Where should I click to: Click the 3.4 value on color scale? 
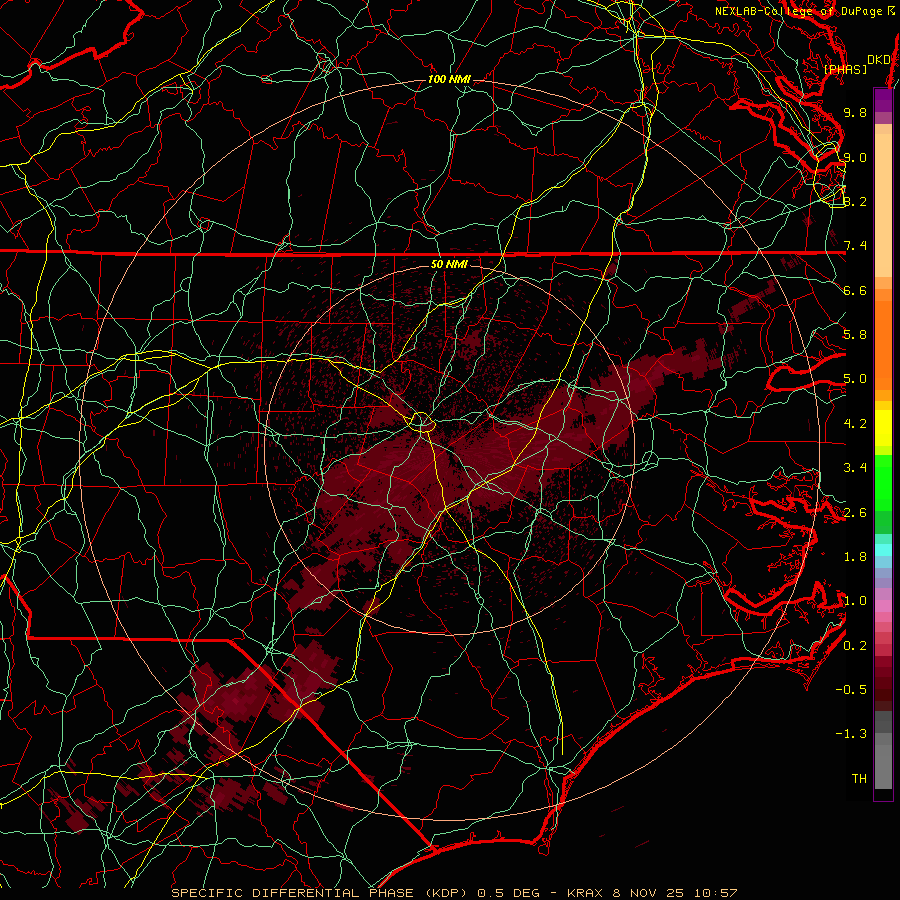click(855, 468)
